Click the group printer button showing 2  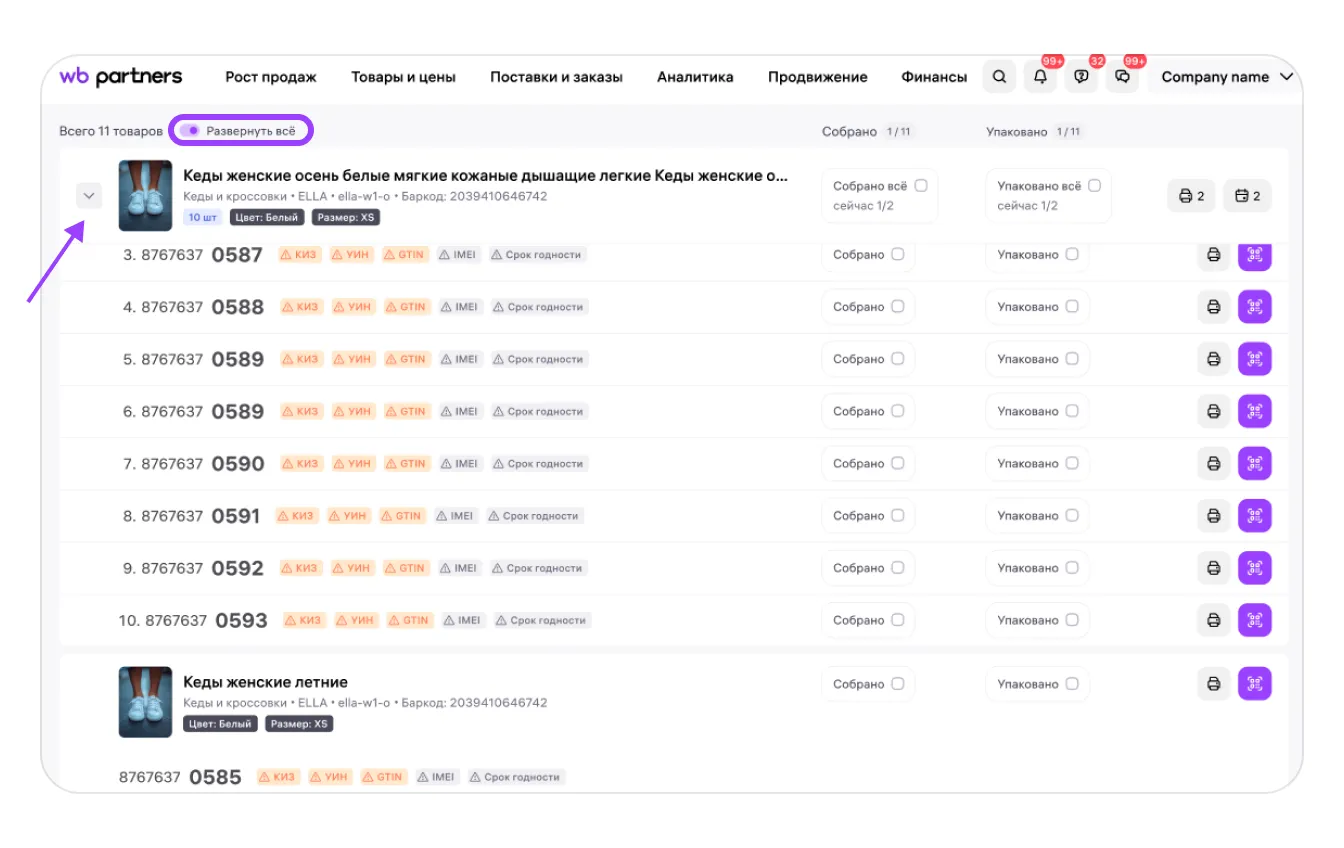coord(1191,196)
